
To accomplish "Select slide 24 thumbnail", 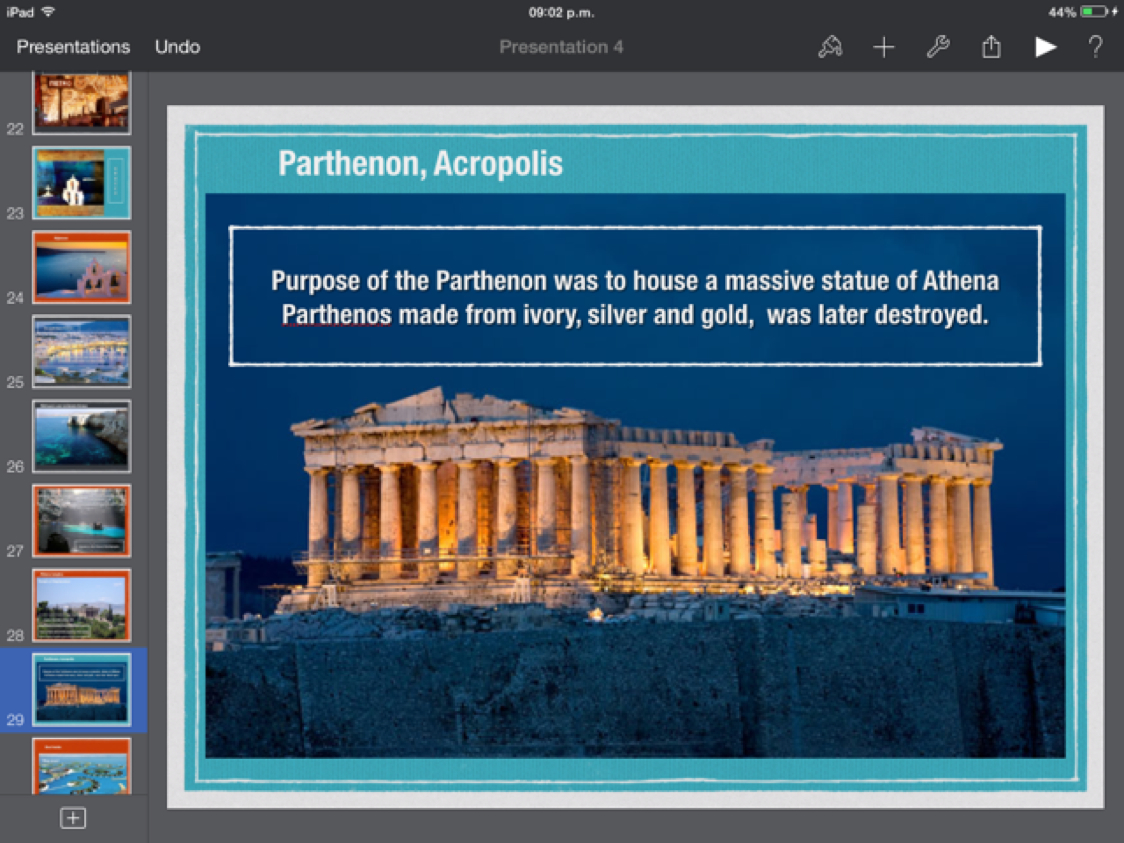I will [x=81, y=267].
